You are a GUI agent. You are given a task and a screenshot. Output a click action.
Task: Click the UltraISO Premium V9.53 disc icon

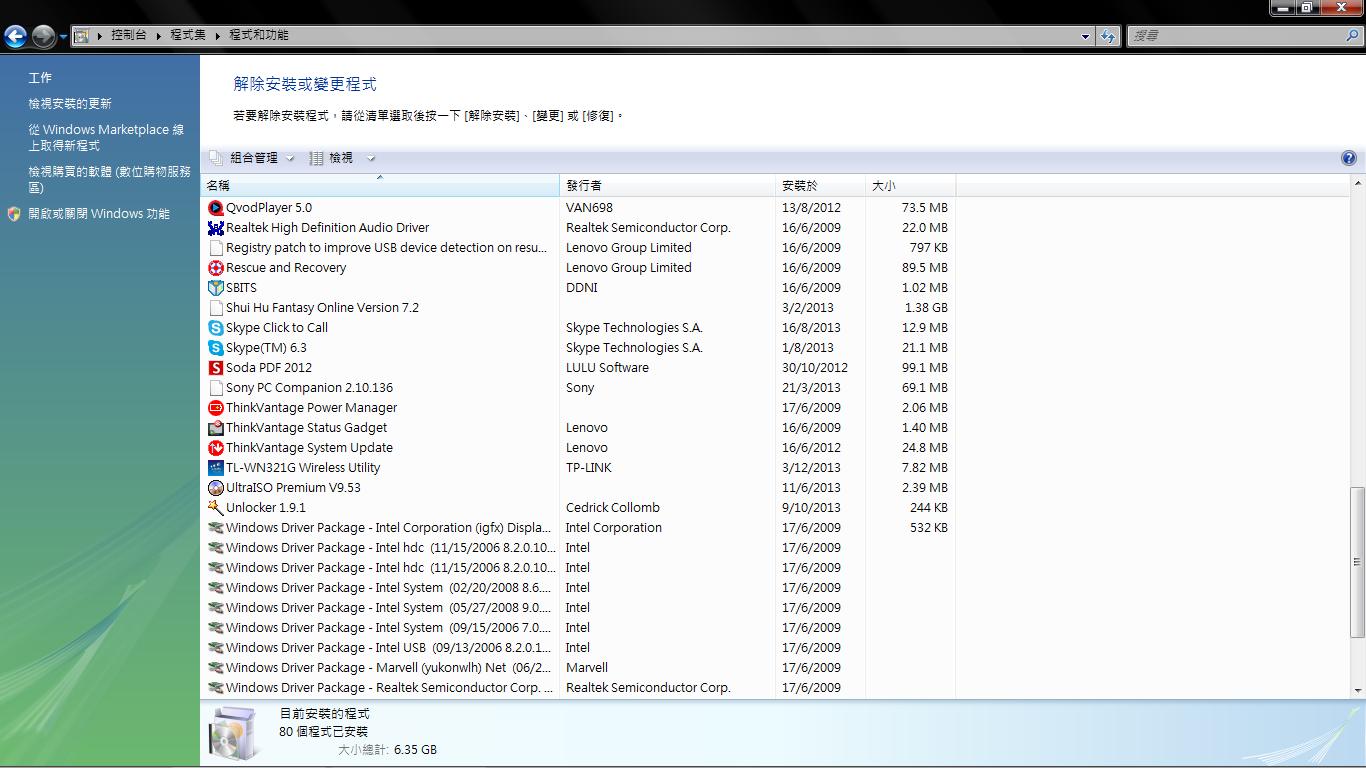pyautogui.click(x=215, y=488)
